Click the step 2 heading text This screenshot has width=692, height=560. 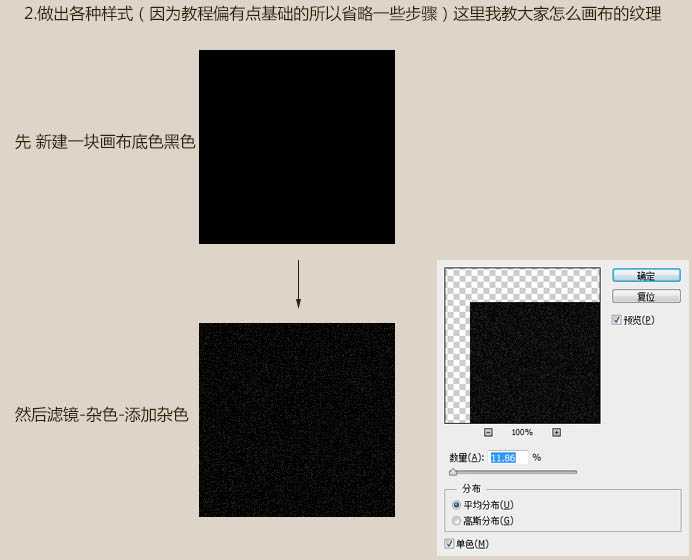[343, 14]
